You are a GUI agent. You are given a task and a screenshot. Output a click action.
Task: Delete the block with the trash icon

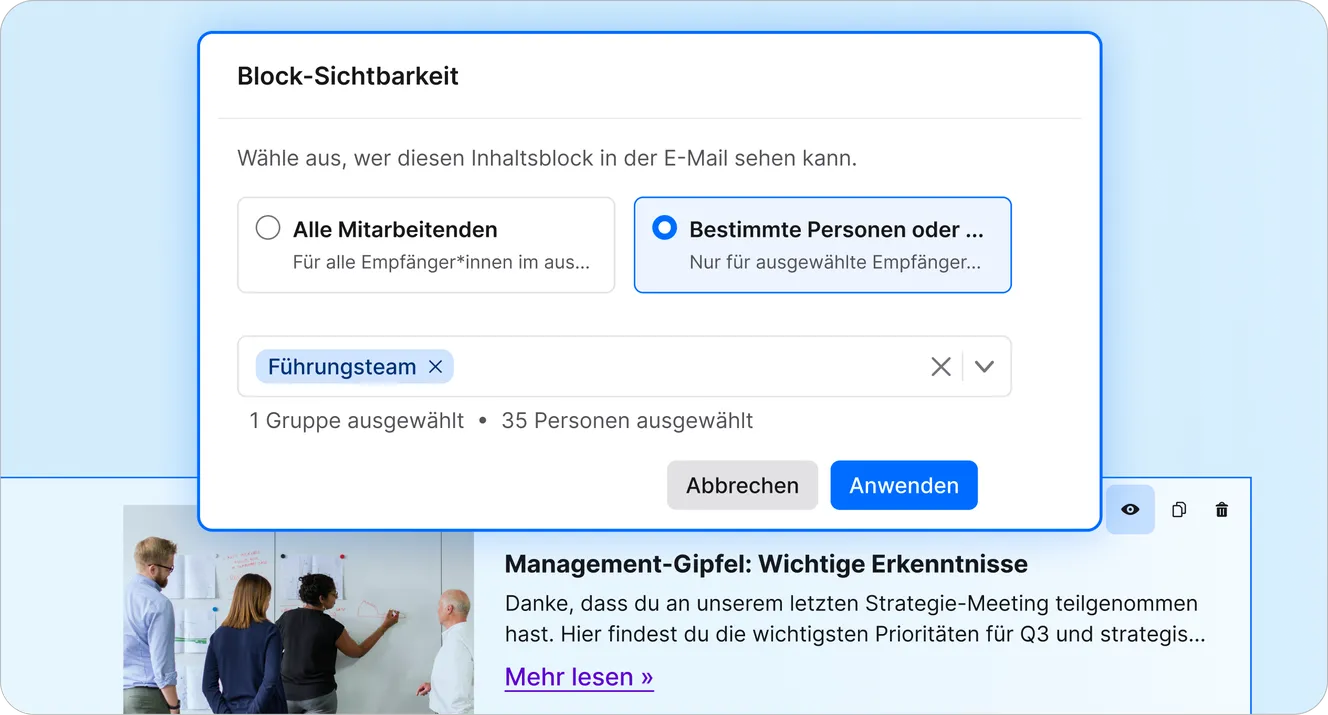(x=1221, y=510)
